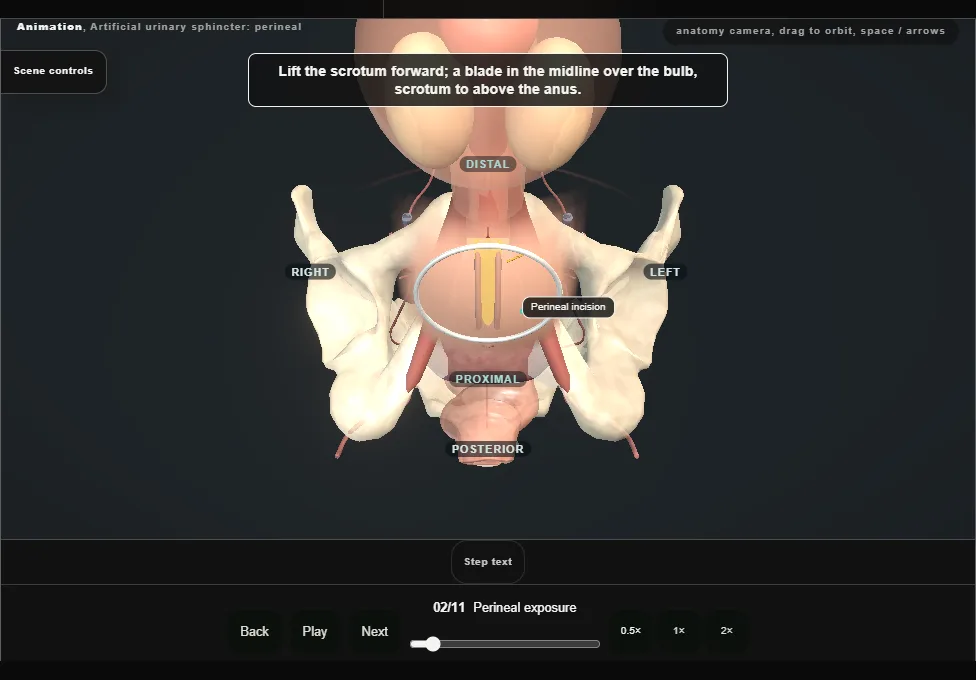Set playback speed to 1×
The image size is (976, 680).
click(x=679, y=631)
